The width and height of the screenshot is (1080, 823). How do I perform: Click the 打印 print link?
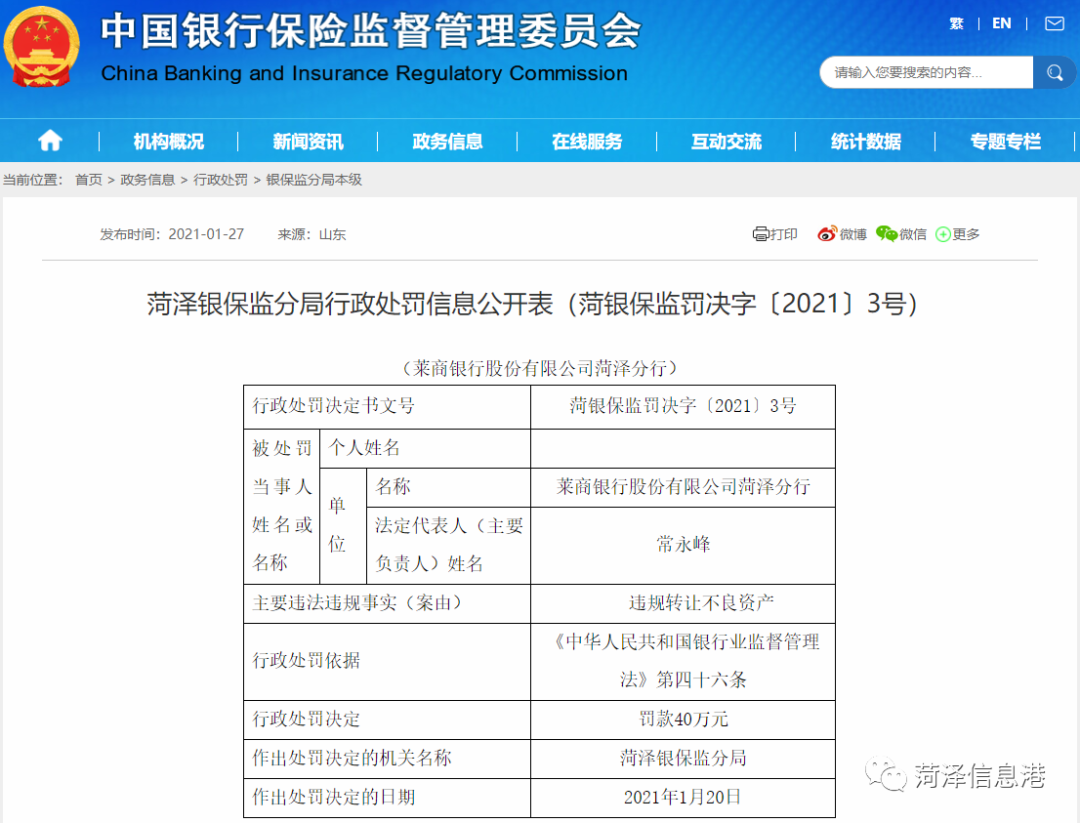pos(784,234)
